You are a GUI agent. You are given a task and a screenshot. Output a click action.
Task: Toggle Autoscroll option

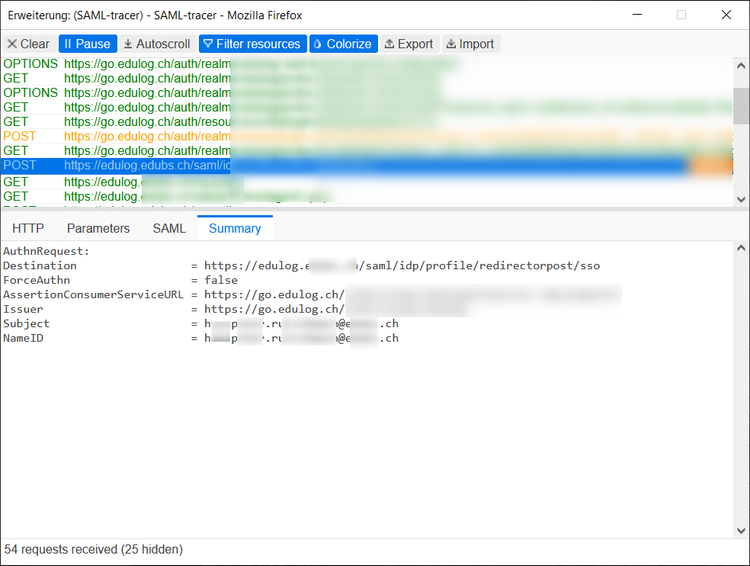(x=157, y=44)
